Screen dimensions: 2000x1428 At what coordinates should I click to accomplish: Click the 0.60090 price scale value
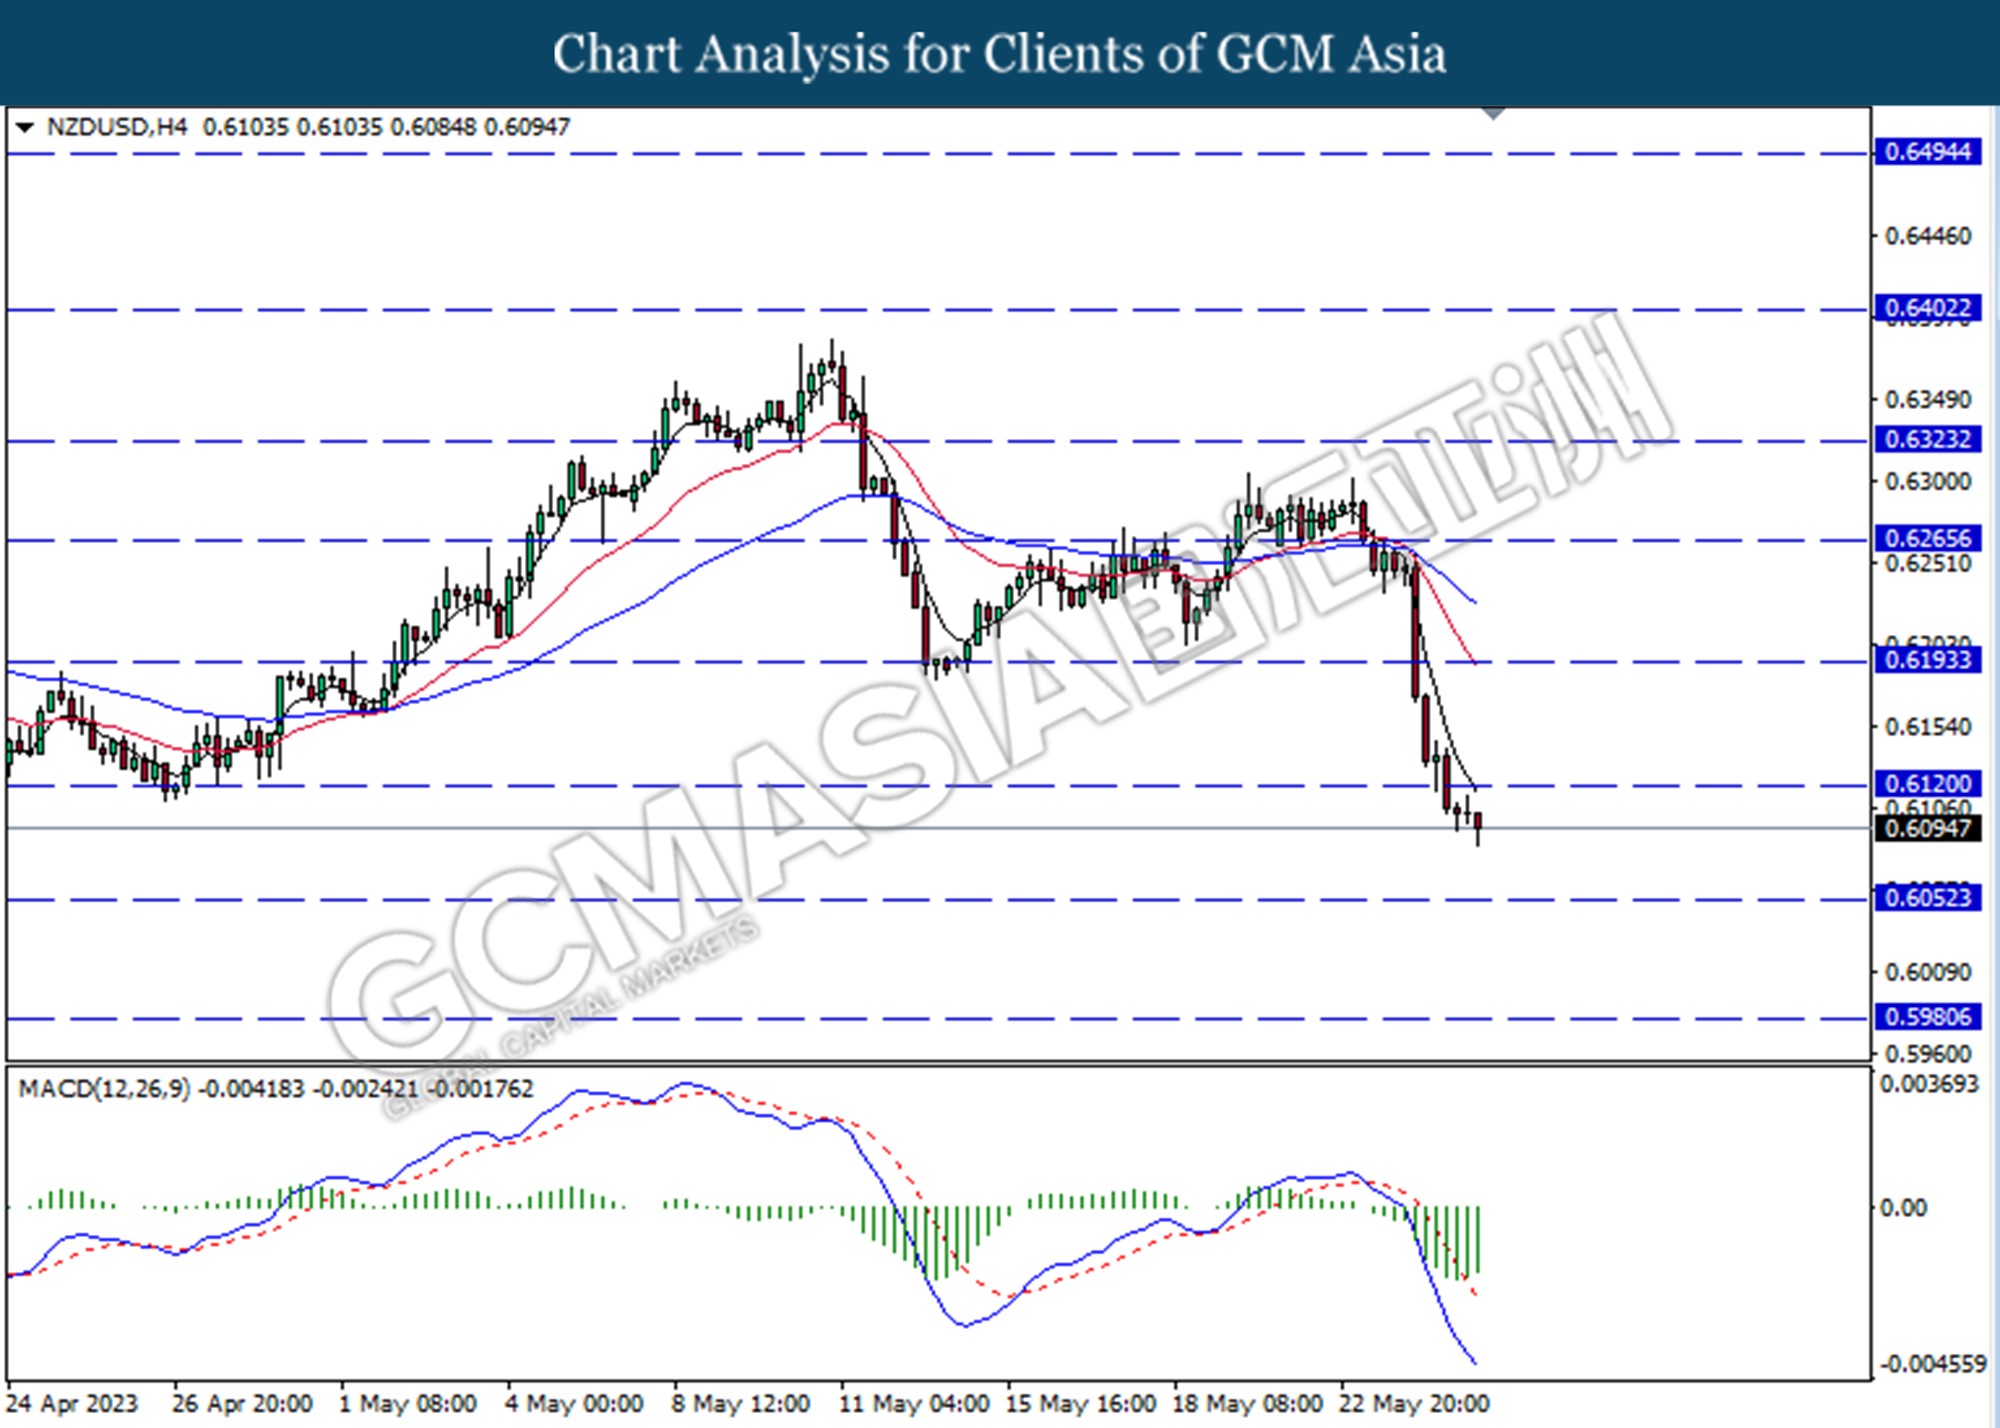(x=1928, y=972)
